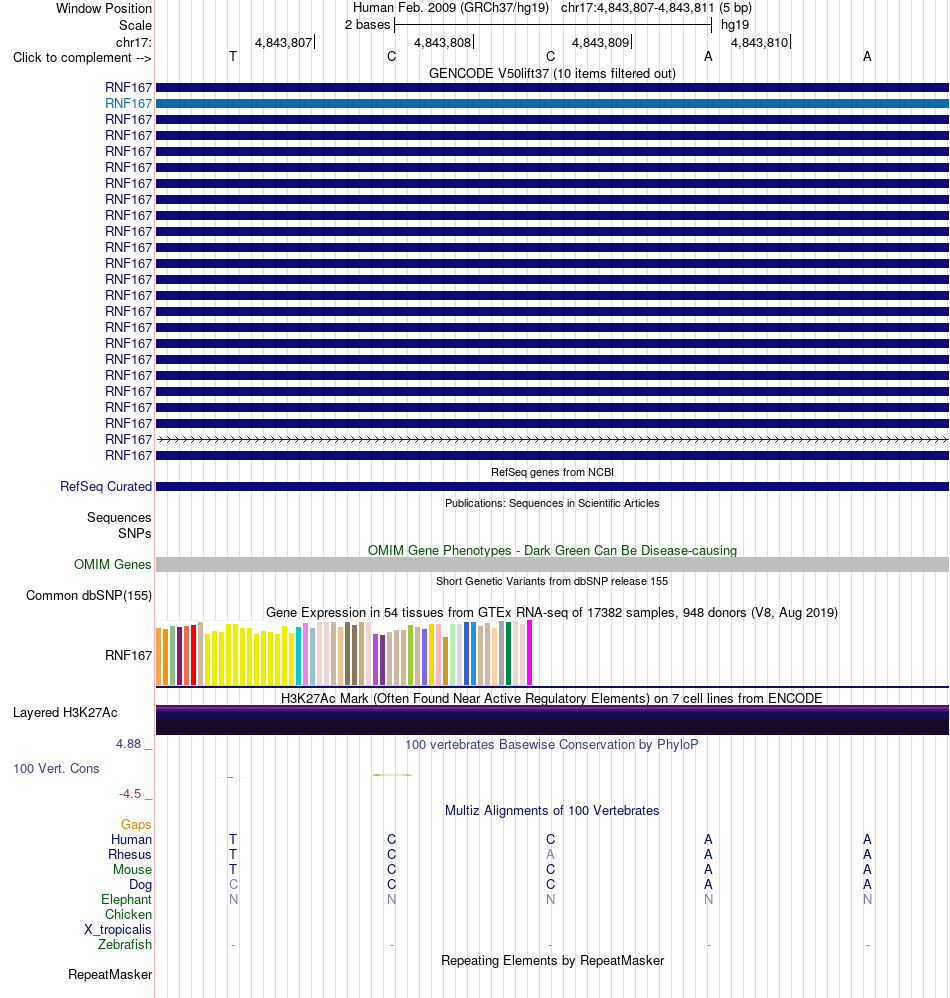Click the first orange bar of the GTEx chart

click(159, 657)
